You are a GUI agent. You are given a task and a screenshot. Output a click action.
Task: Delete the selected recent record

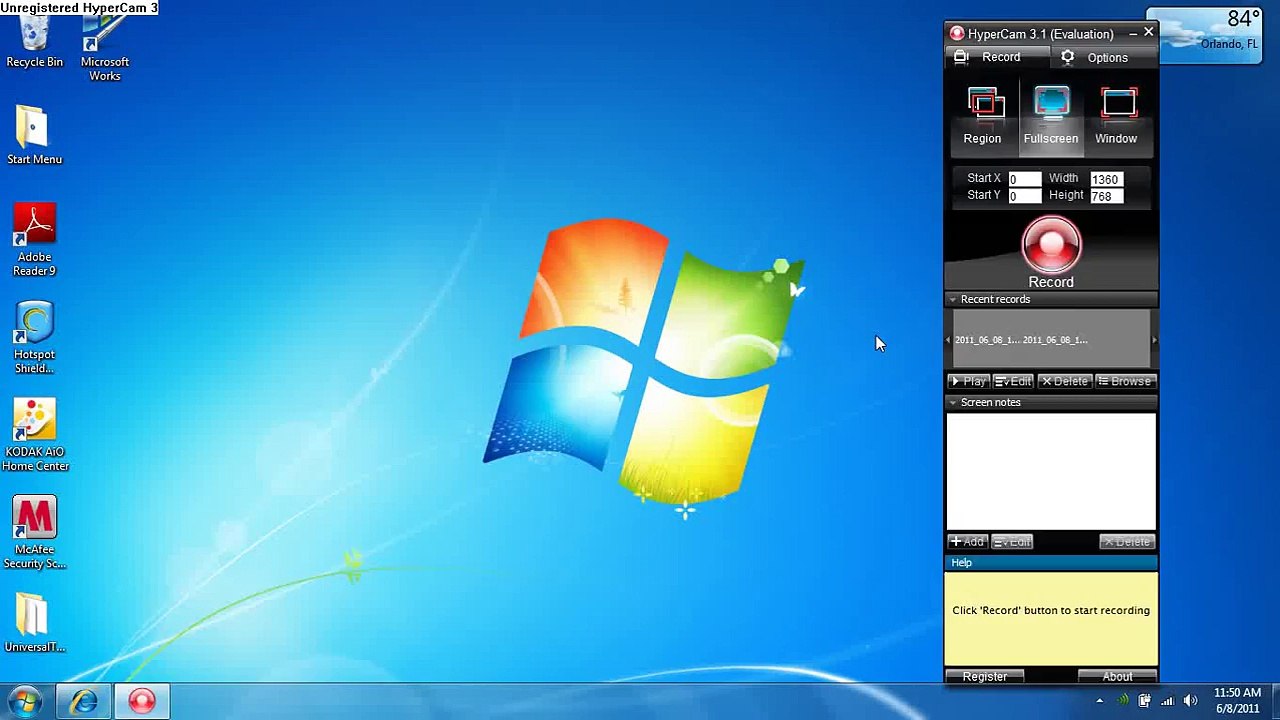click(x=1064, y=381)
